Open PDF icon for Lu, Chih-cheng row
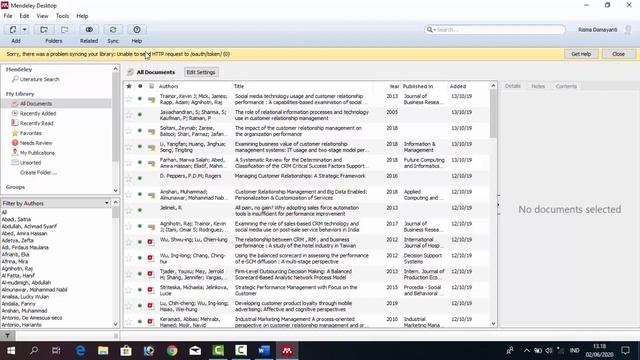Image resolution: width=640 pixels, height=360 pixels. 150,306
